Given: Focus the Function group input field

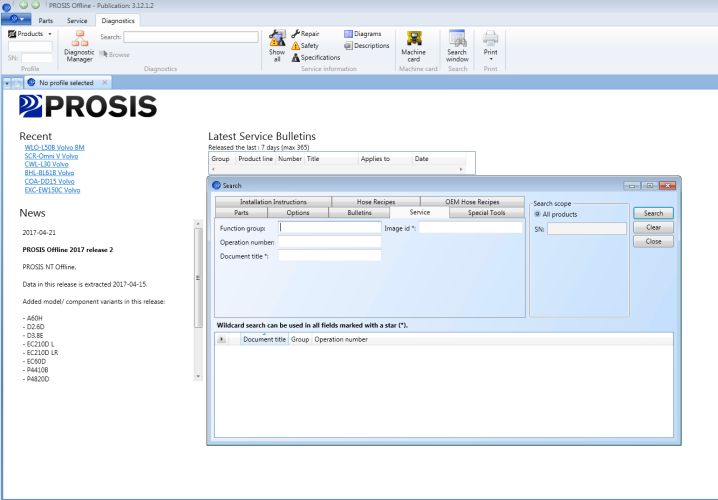Looking at the screenshot, I should (330, 228).
